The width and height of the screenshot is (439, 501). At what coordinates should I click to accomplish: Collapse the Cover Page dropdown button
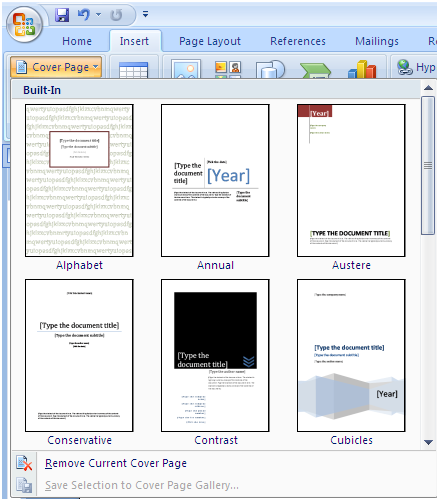[56, 67]
